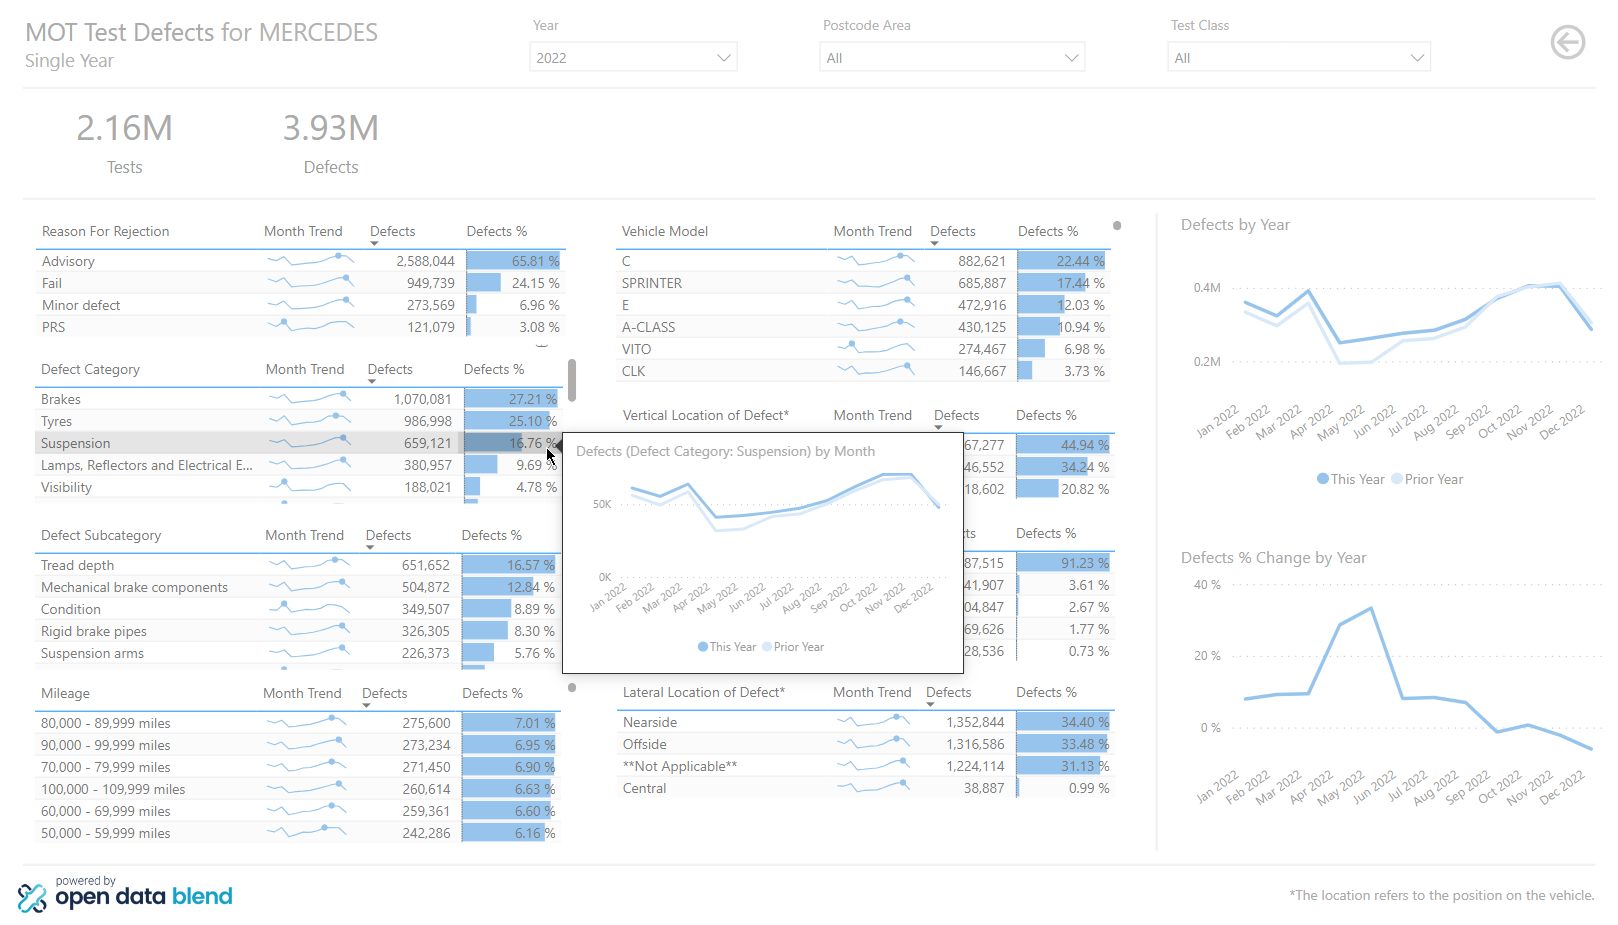
Task: Select the Rigid brake pipes row
Action: 298,631
